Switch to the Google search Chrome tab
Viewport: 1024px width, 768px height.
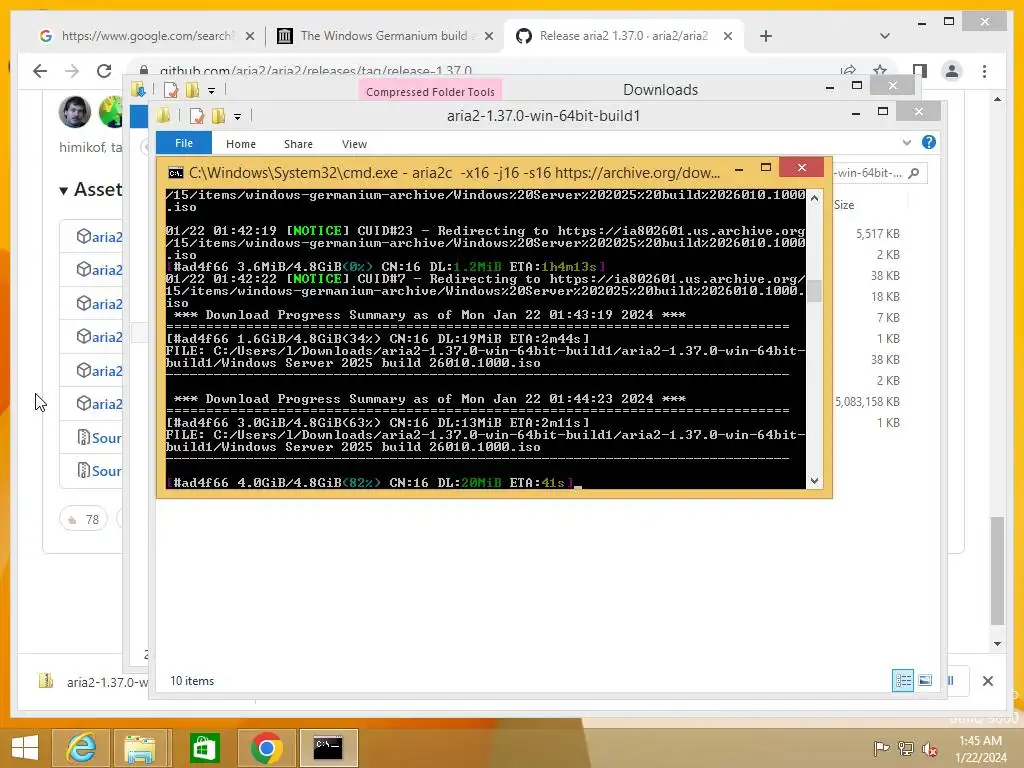coord(146,35)
